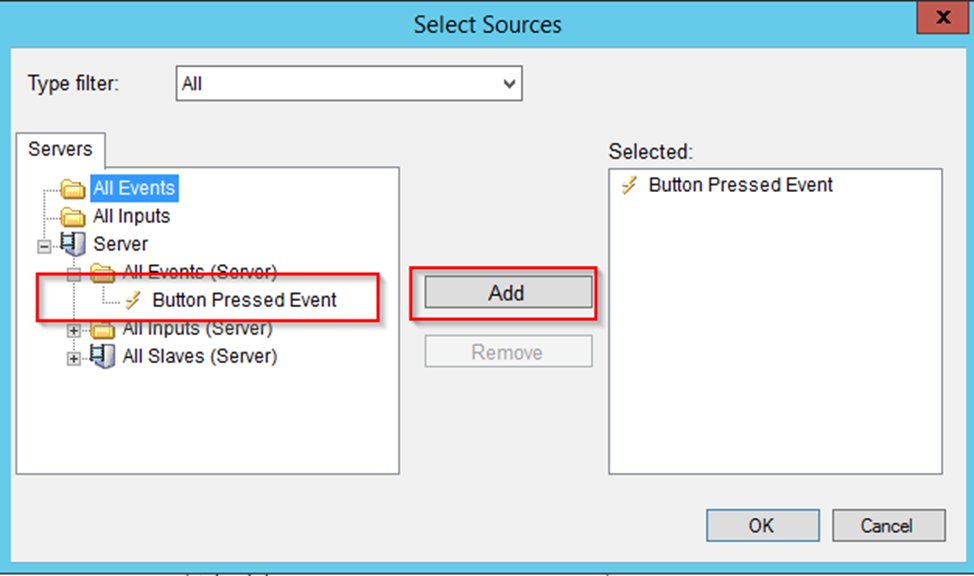Click the lightning bolt icon beside Button Pressed Event
This screenshot has width=974, height=576.
coord(134,299)
